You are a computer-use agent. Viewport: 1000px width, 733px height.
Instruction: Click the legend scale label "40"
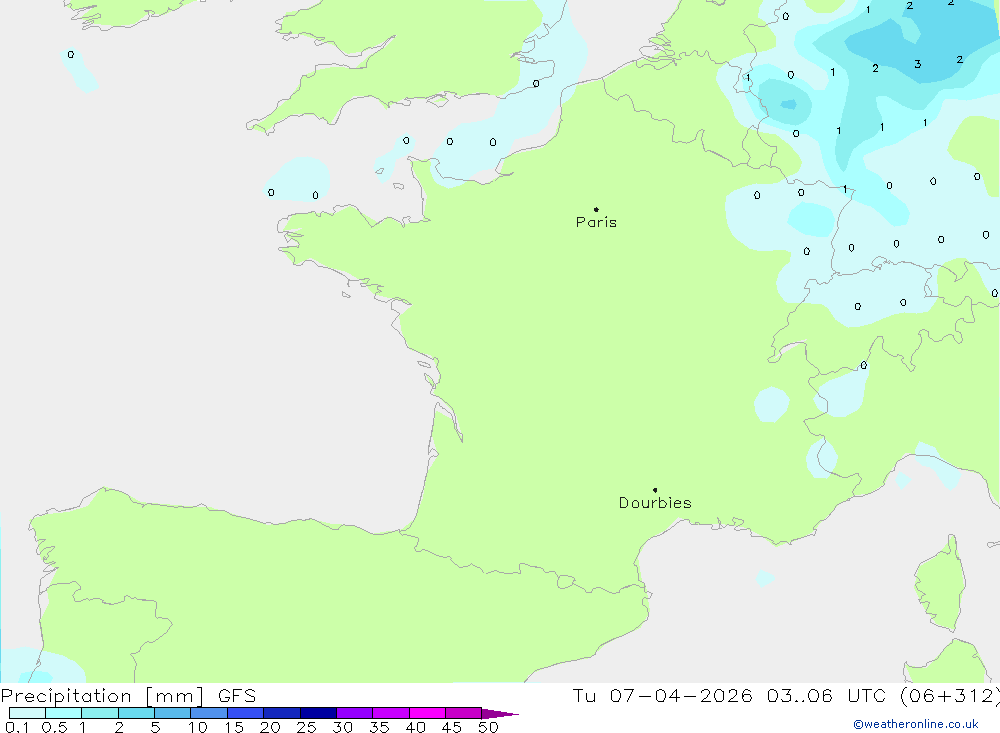pos(415,727)
